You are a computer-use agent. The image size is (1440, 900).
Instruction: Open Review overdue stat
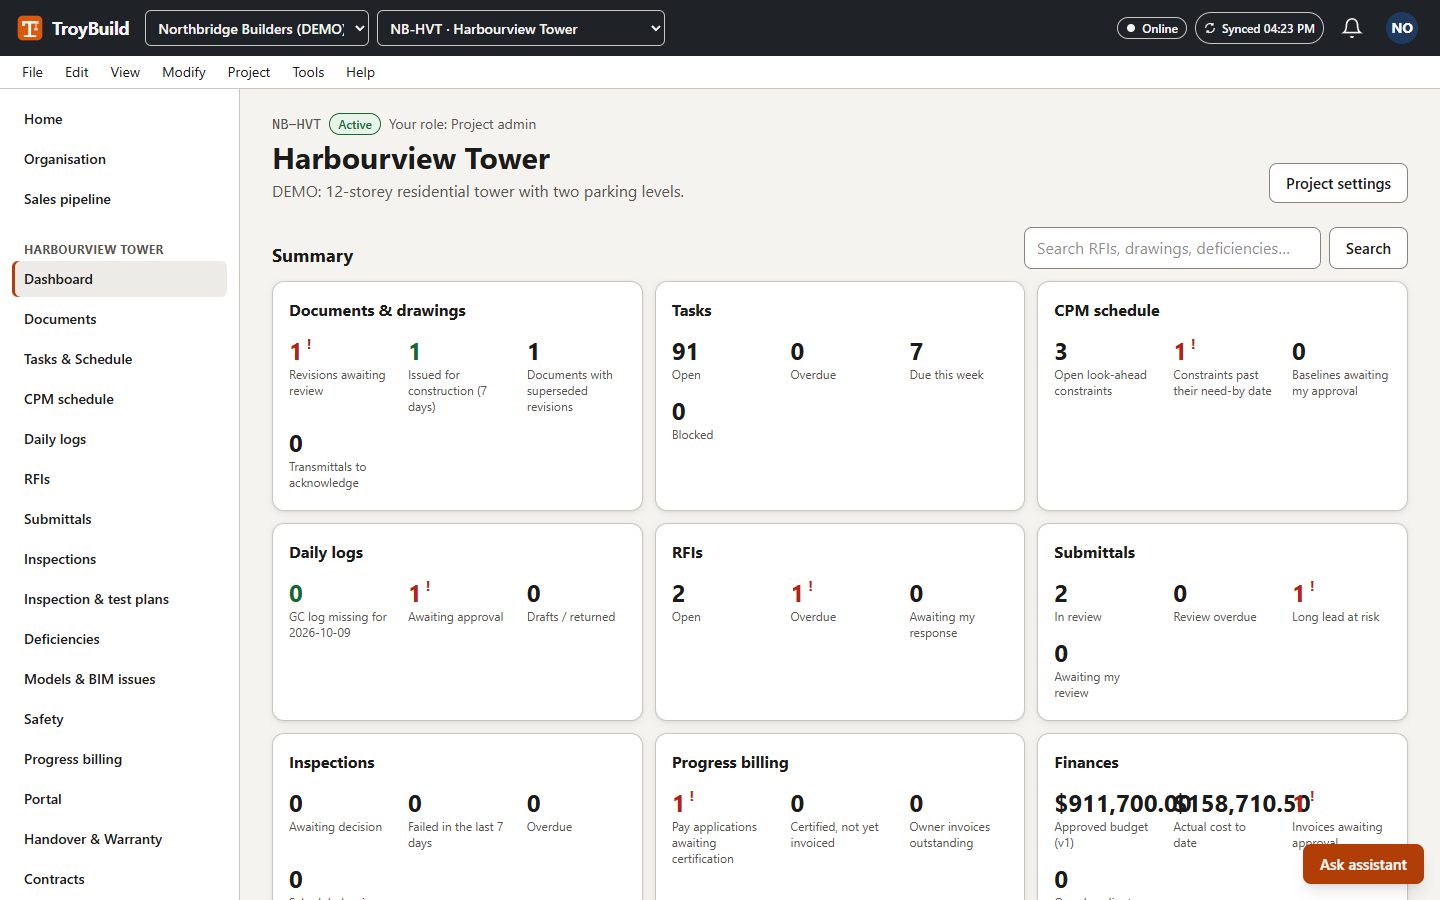pyautogui.click(x=1223, y=602)
